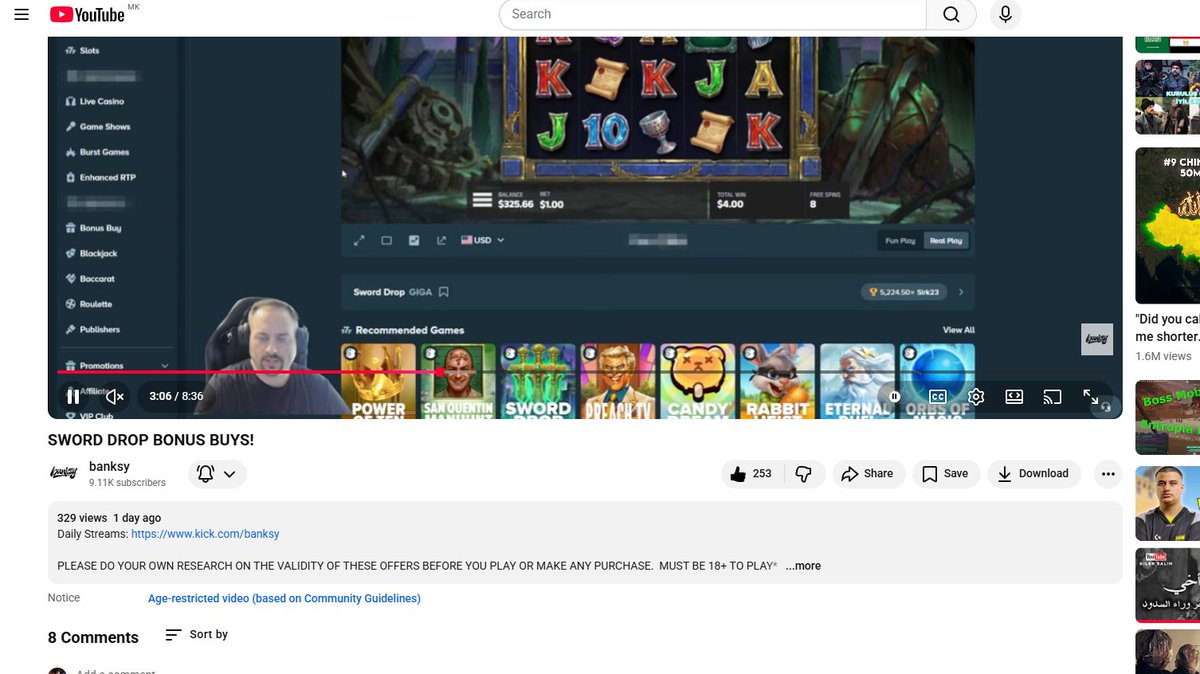Go to YouTube home via logo
This screenshot has width=1200, height=674.
tap(87, 14)
